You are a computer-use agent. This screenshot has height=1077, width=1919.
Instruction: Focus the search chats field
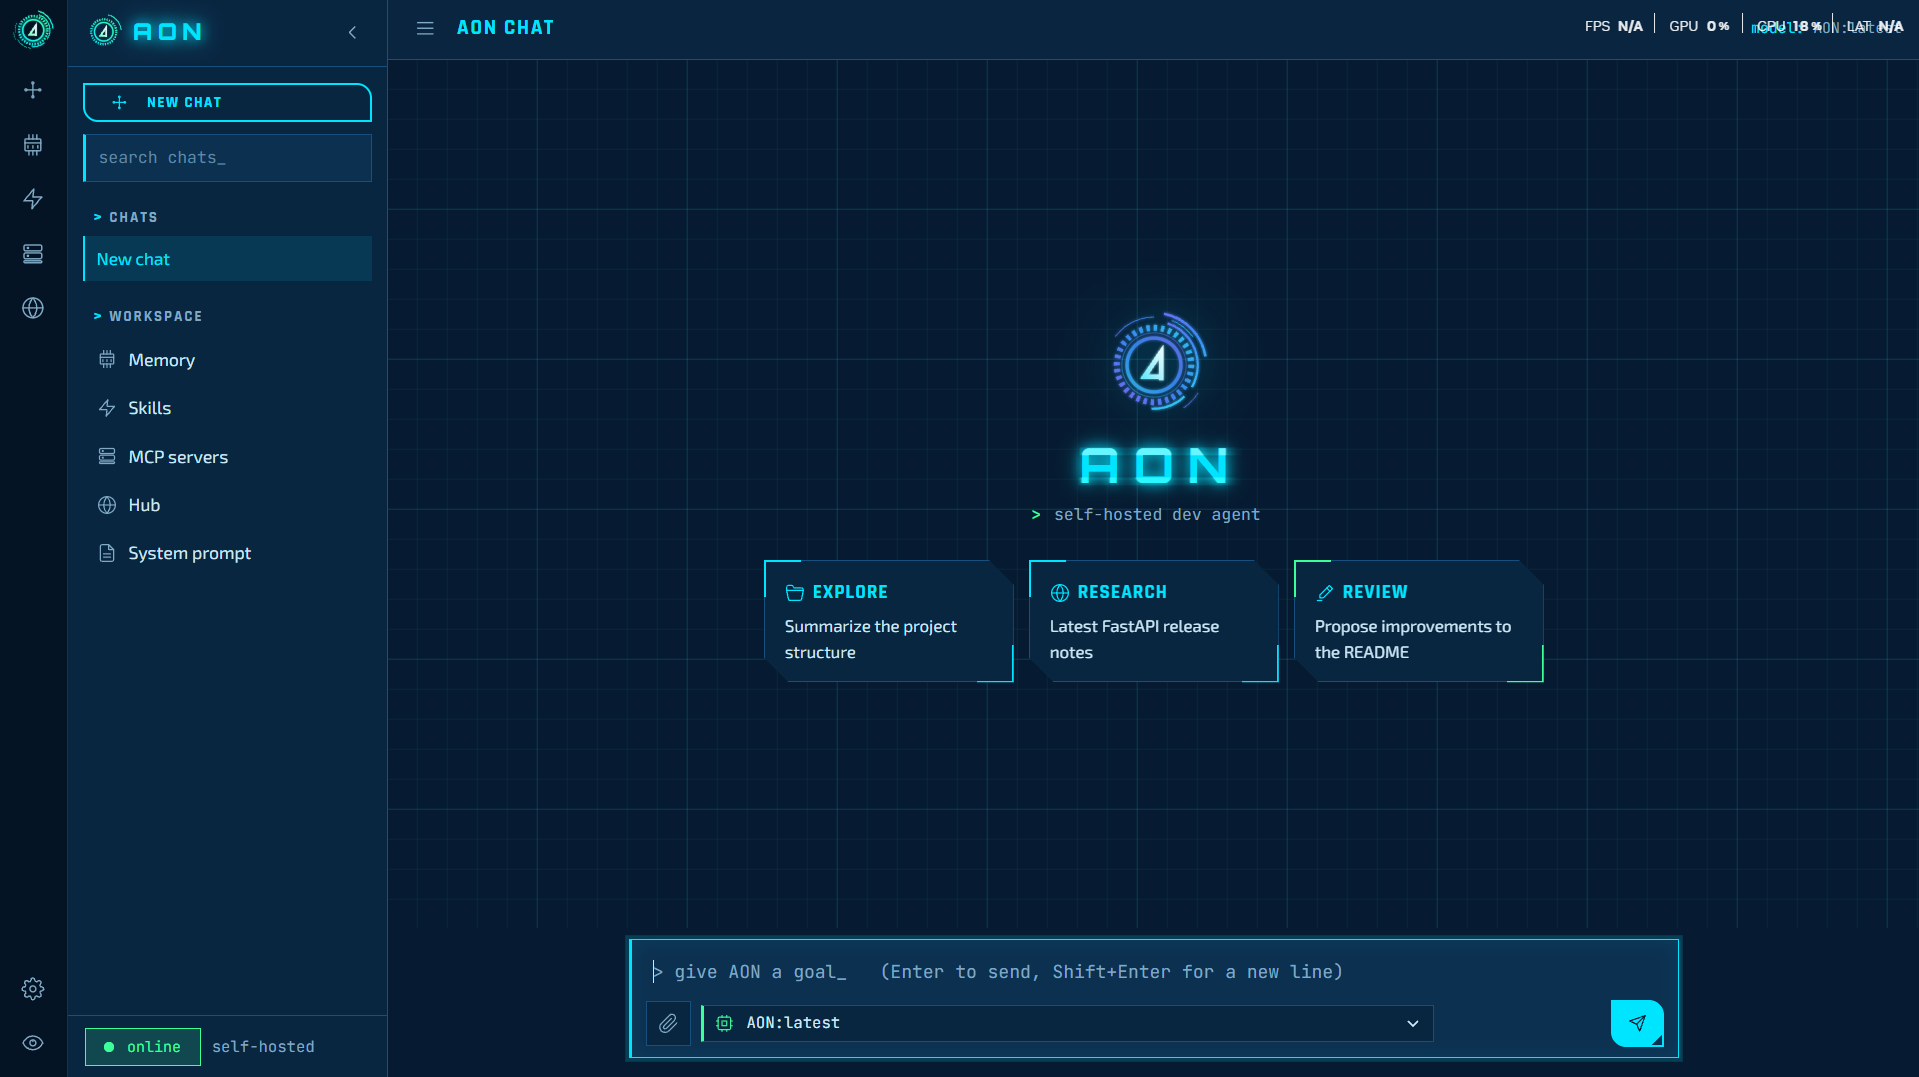click(228, 158)
